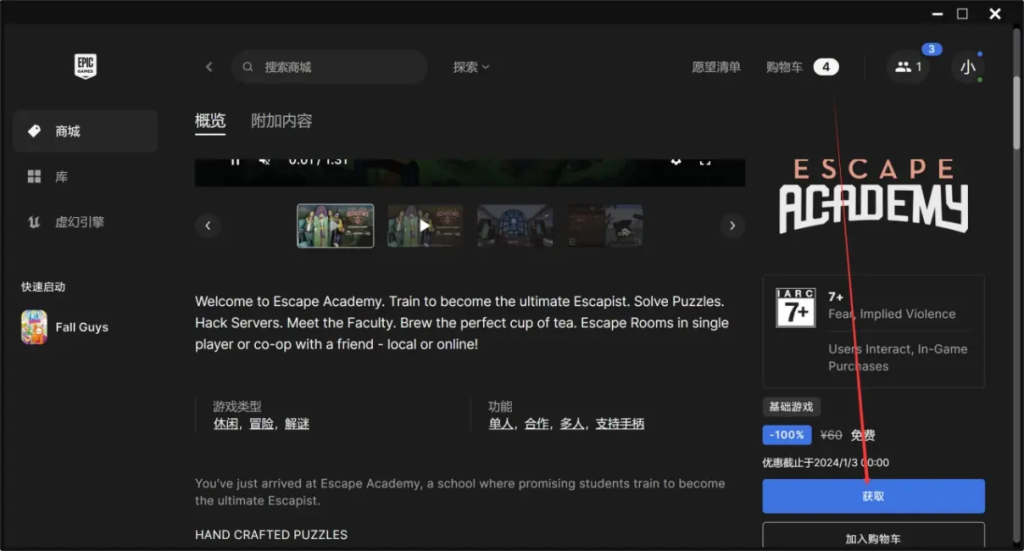Click the cart count badge 4
This screenshot has width=1024, height=551.
click(x=825, y=67)
